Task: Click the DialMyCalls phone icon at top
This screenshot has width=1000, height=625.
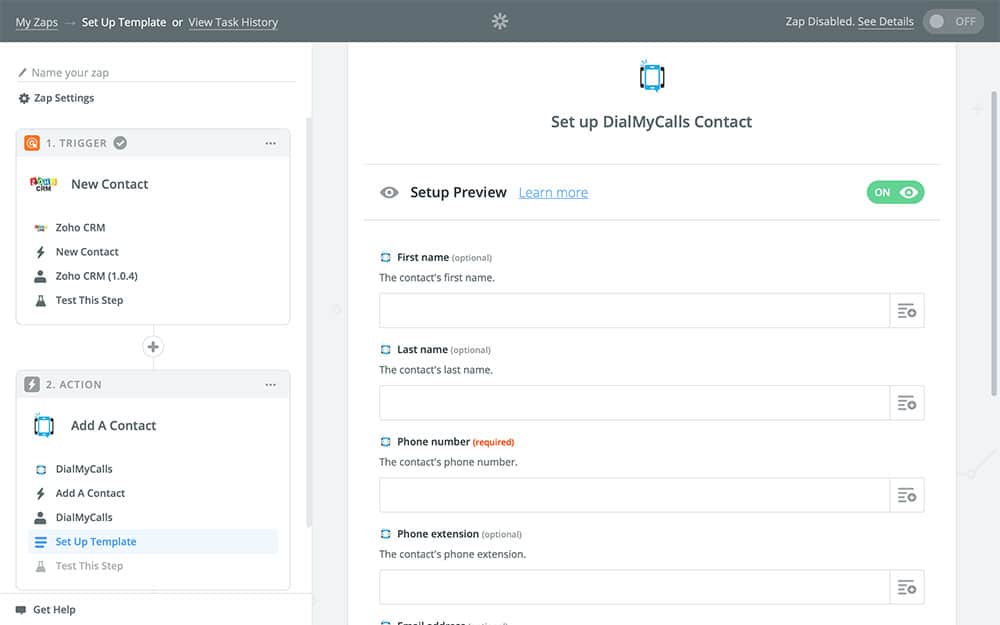Action: point(651,77)
